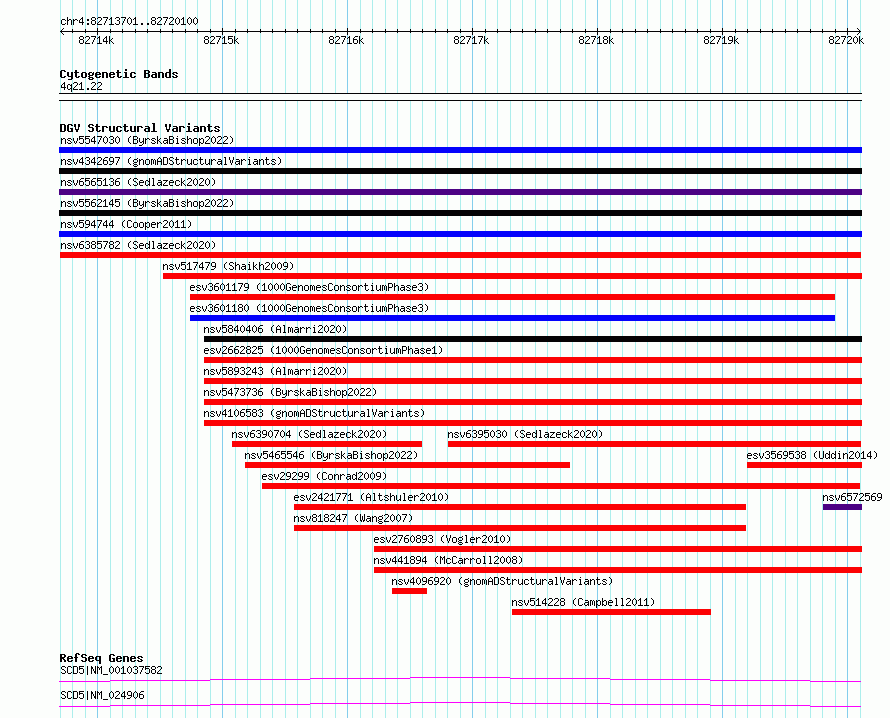Click nsv441894 (McCarroll2008) label
The image size is (890, 718).
[448, 560]
